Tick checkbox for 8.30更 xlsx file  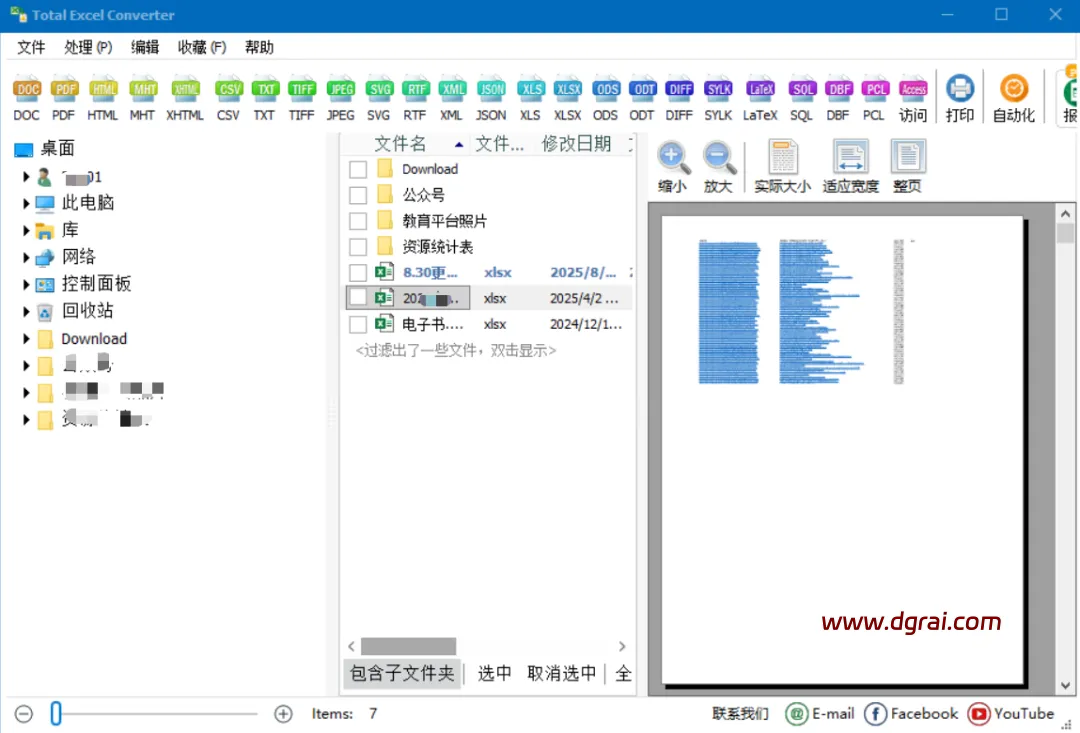pyautogui.click(x=358, y=273)
